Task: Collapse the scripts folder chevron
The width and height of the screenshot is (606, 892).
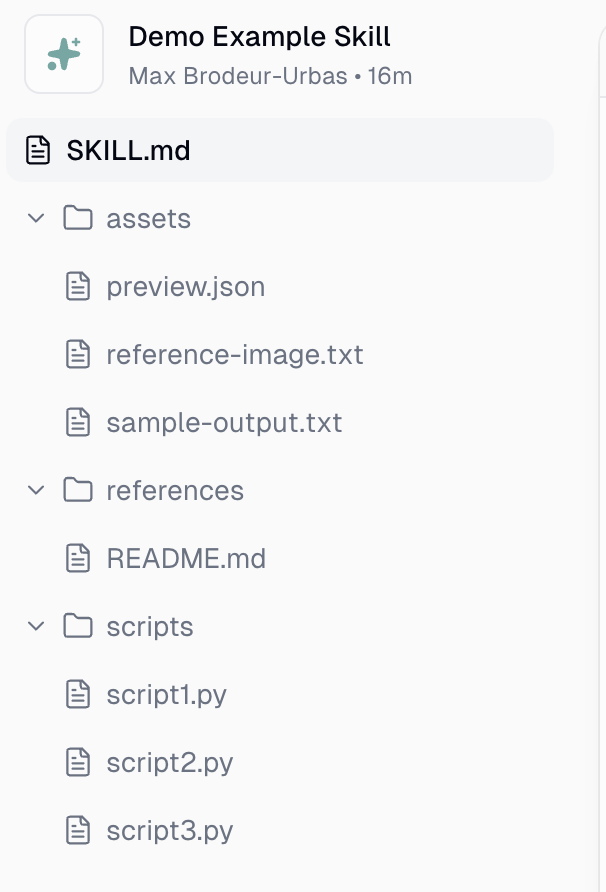Action: [x=36, y=626]
